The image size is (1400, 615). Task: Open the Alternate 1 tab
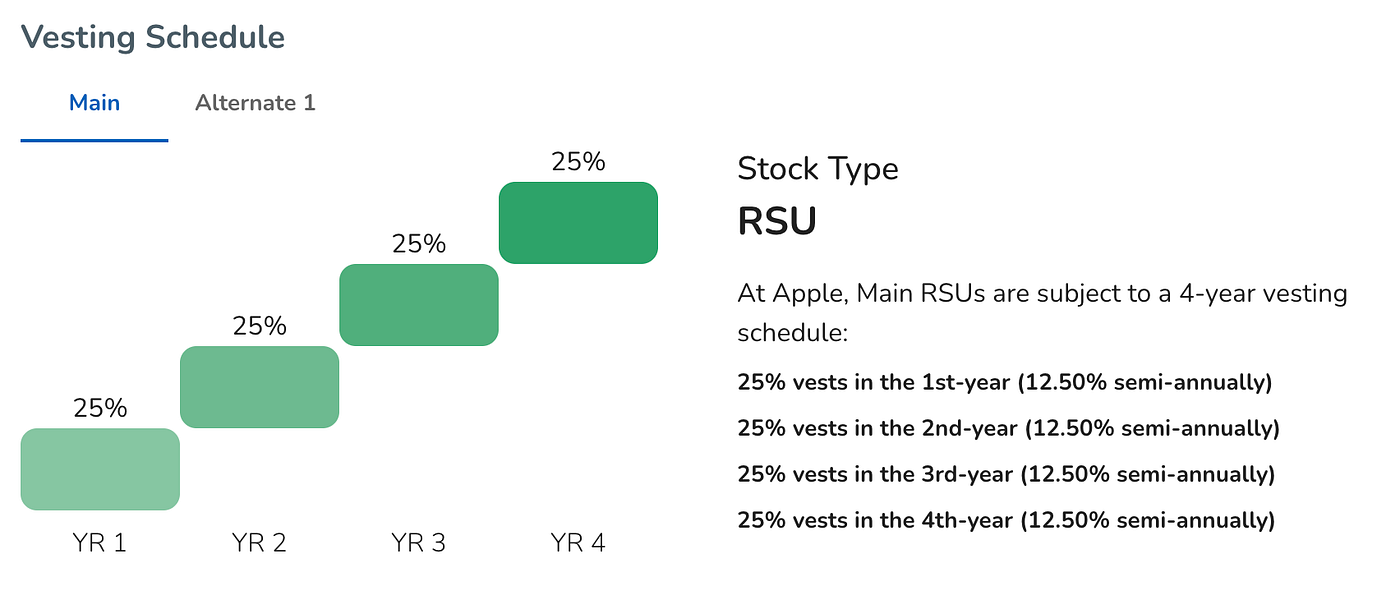(x=255, y=103)
